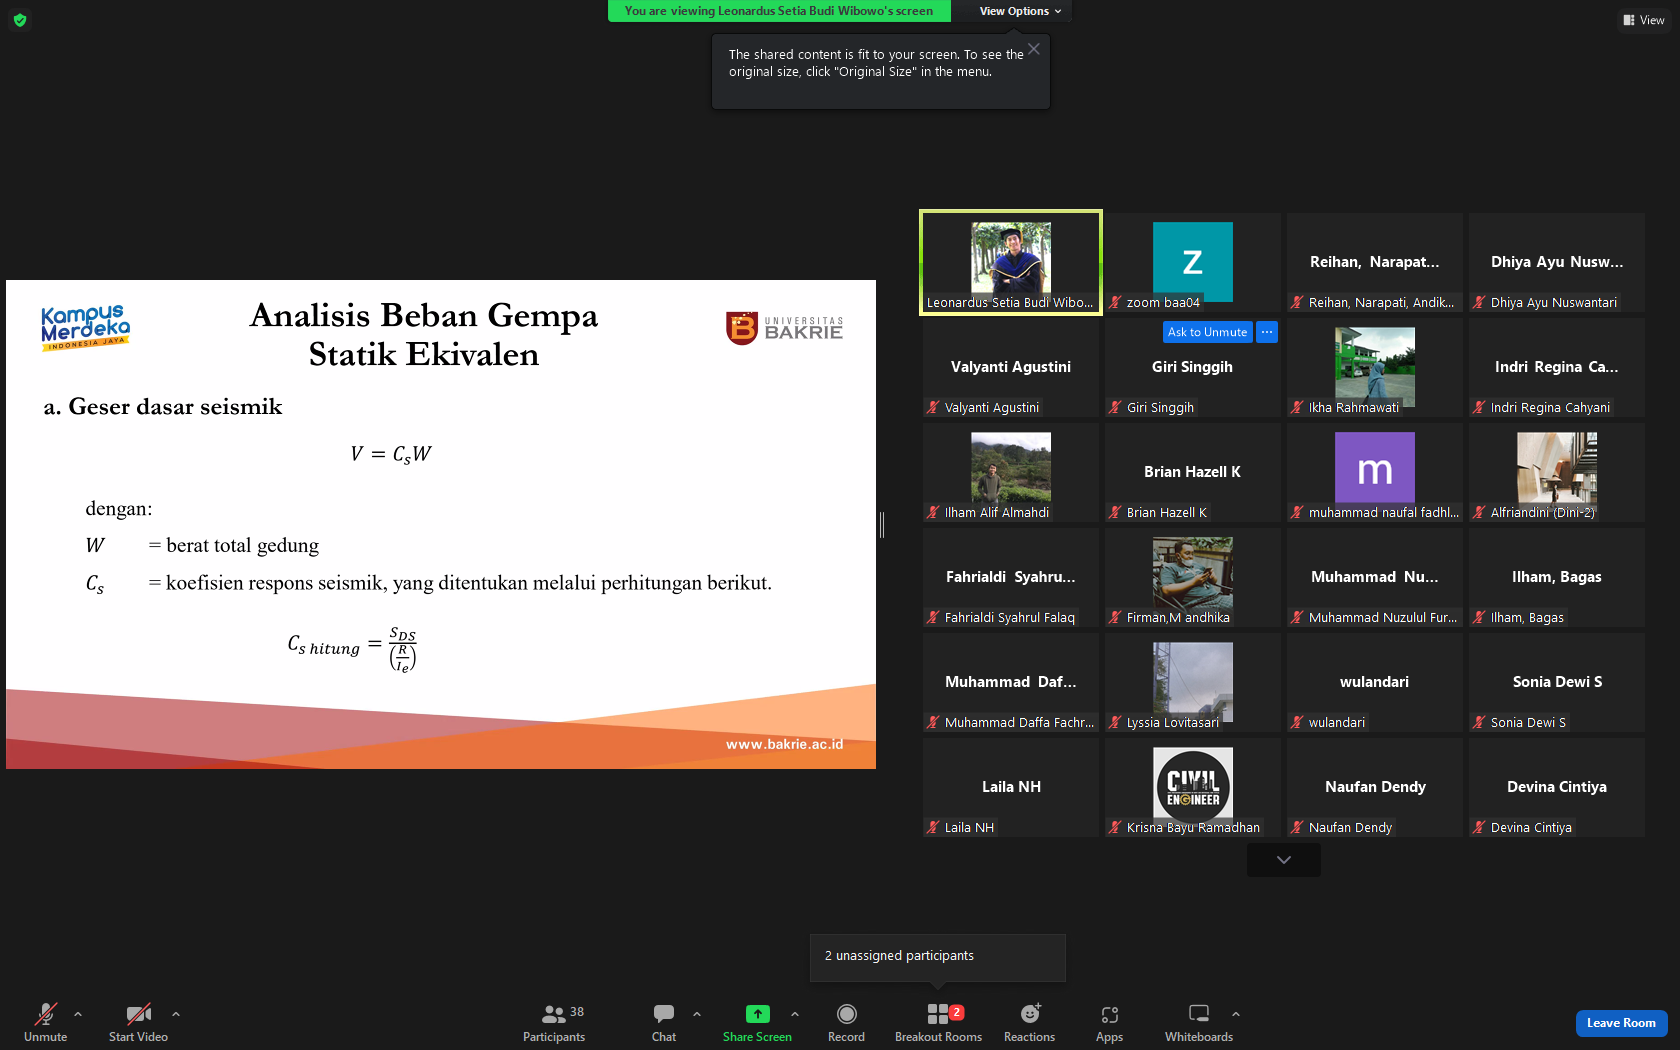Click Naufan Dendy participant tile

(x=1375, y=787)
